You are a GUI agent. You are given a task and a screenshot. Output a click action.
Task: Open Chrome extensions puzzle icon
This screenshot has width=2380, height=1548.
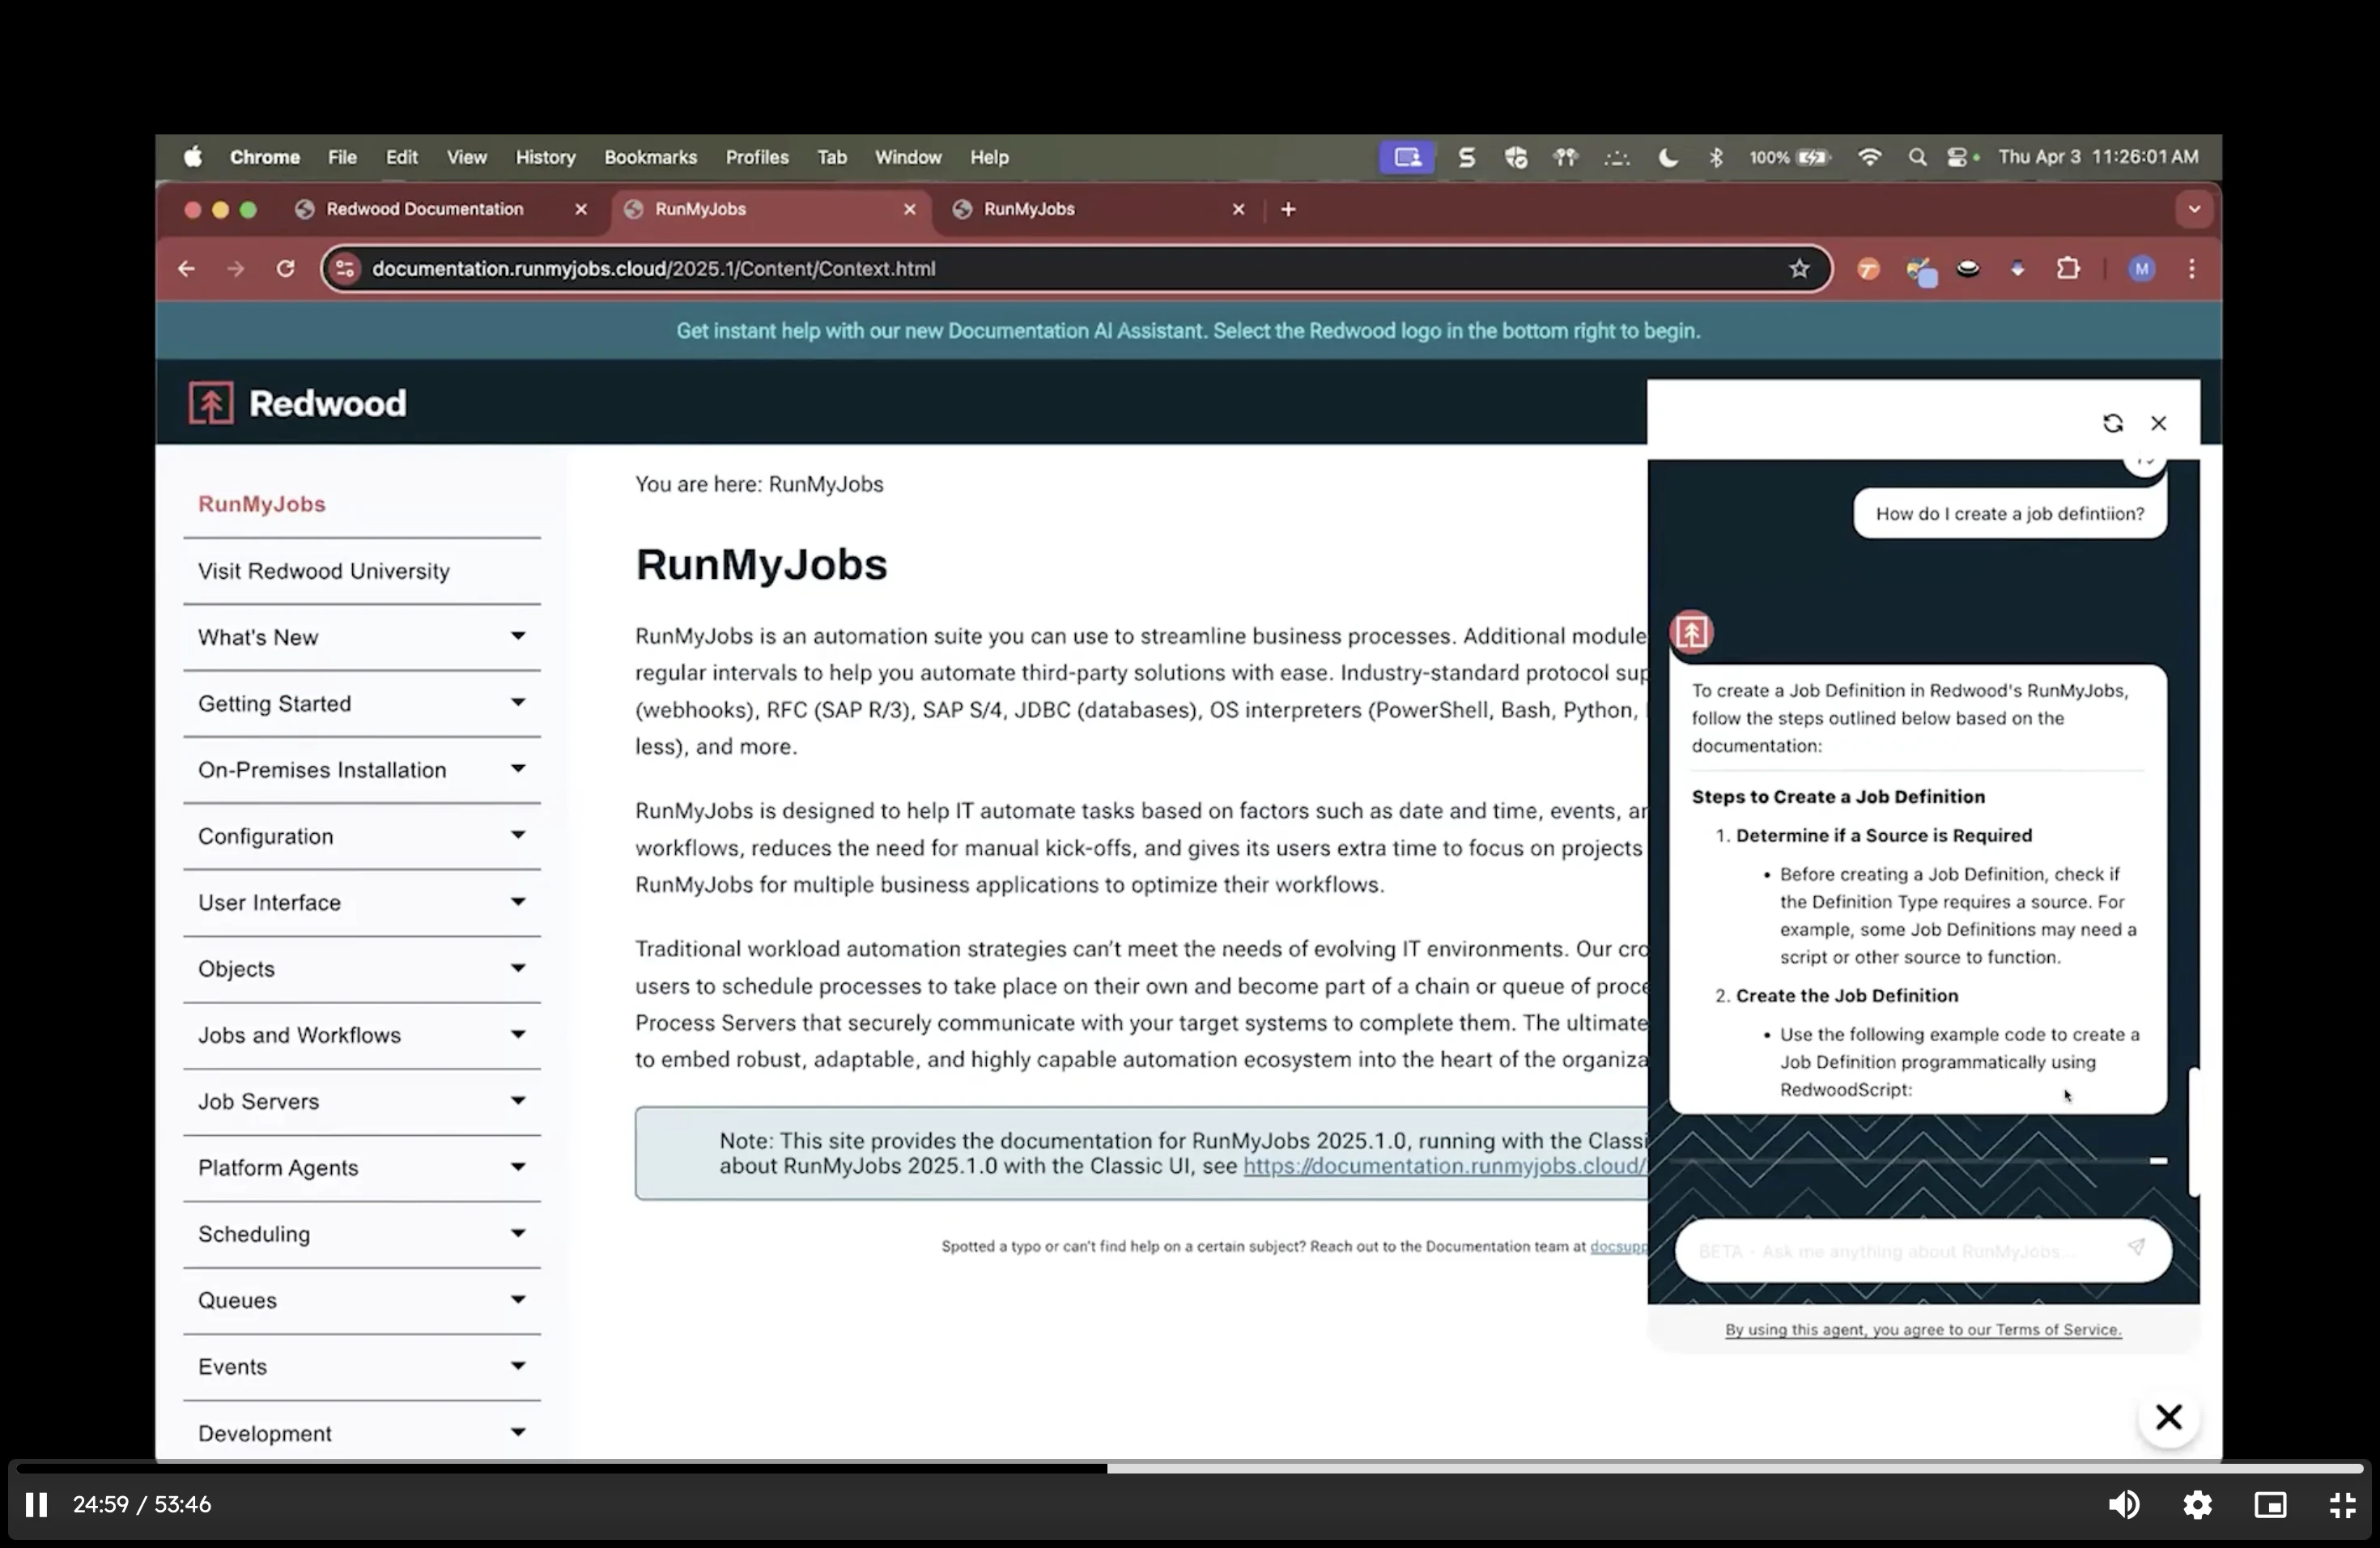coord(2068,268)
